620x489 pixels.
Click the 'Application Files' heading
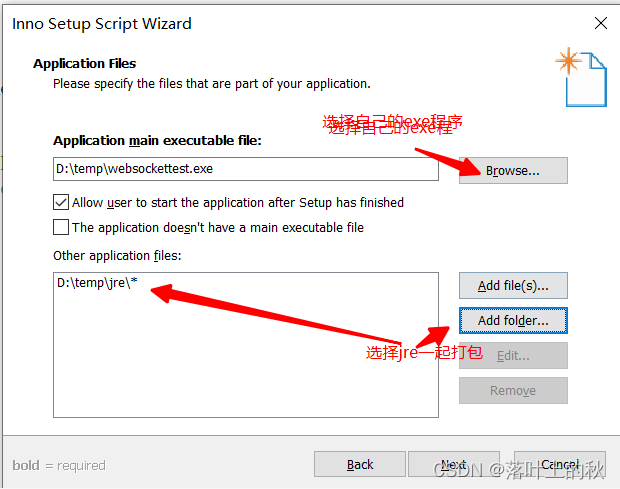(85, 64)
